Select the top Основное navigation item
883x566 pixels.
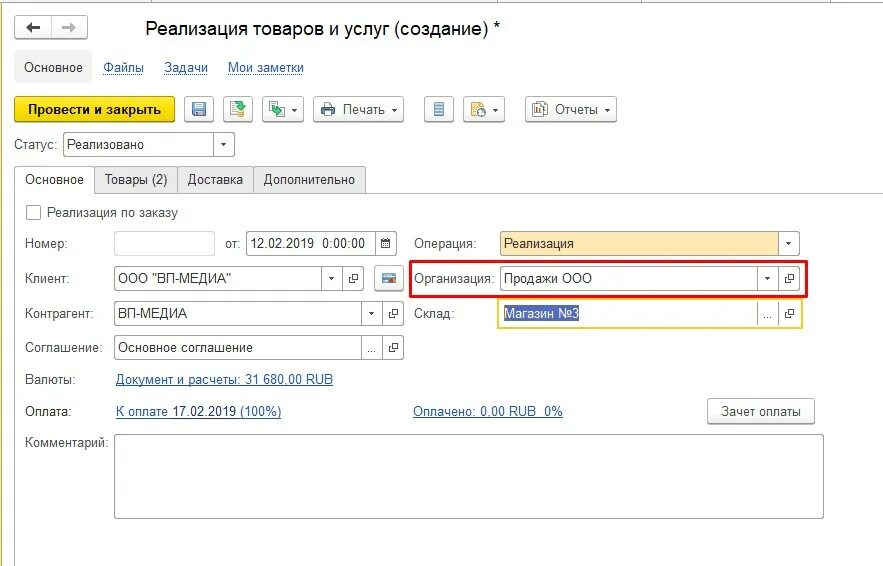click(53, 68)
